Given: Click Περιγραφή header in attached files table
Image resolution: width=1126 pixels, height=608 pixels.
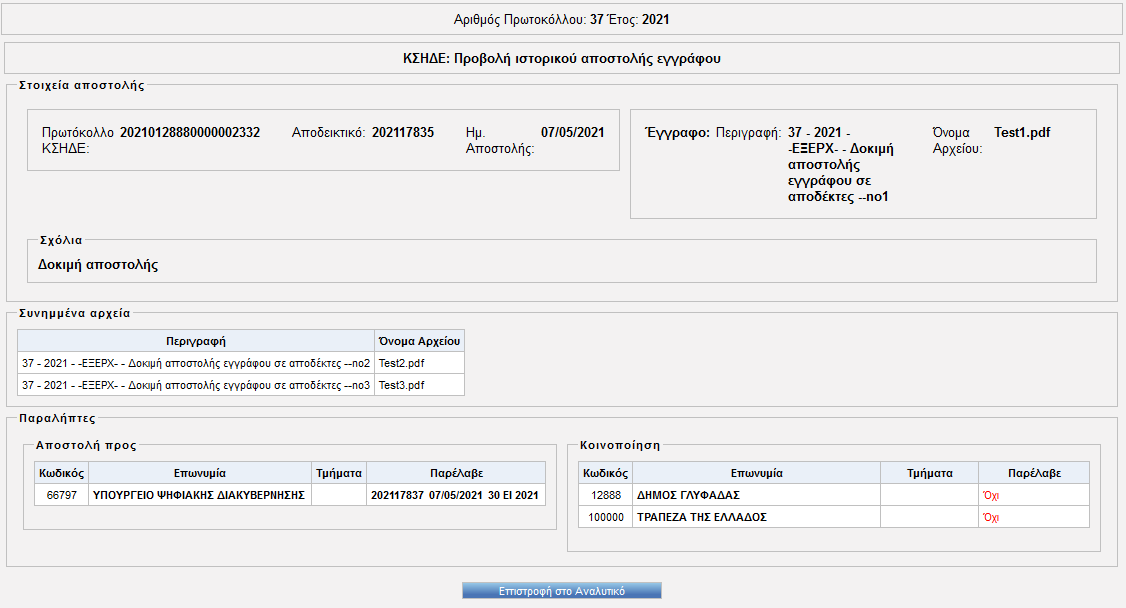Looking at the screenshot, I should coord(196,341).
